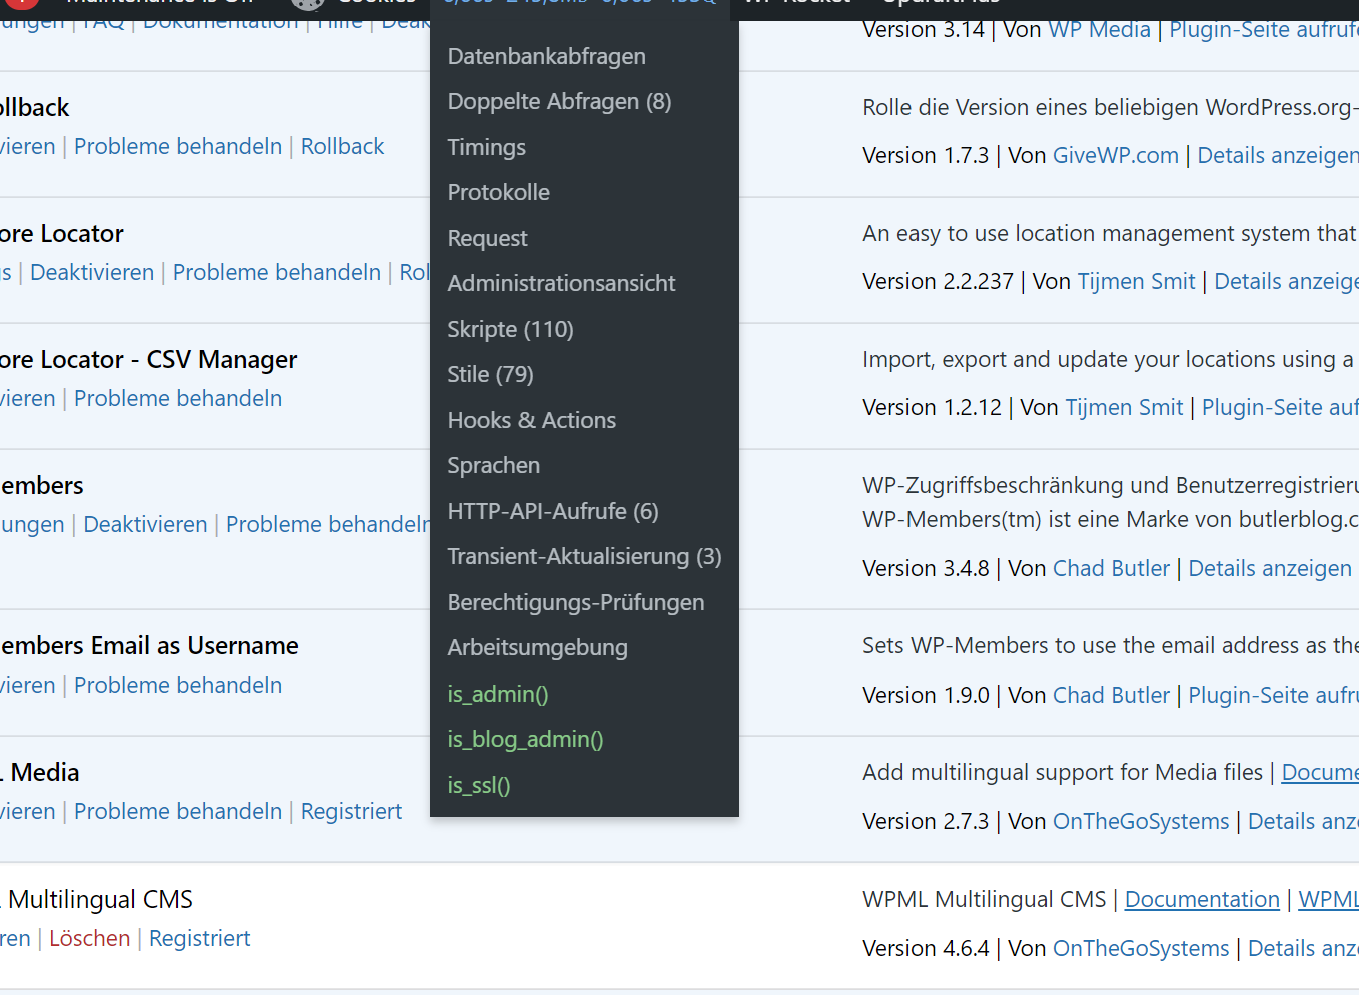Click Probleme behandeln in Store Locator row
The image size is (1359, 995).
click(x=277, y=272)
